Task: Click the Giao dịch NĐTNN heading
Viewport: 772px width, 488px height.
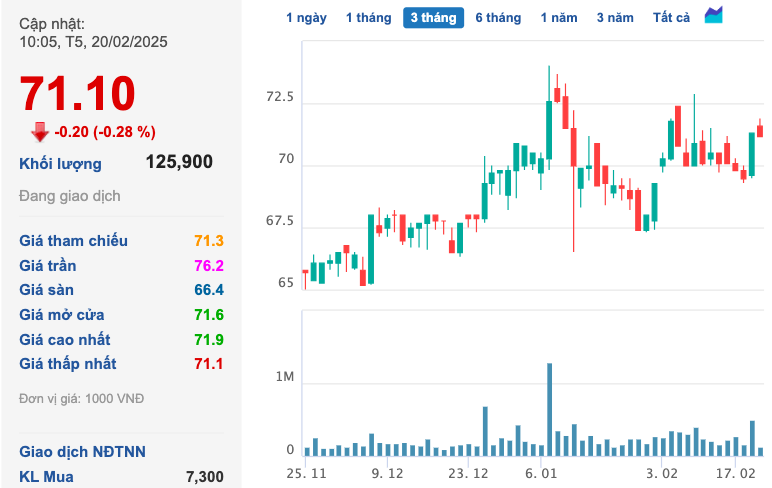Action: (x=82, y=452)
